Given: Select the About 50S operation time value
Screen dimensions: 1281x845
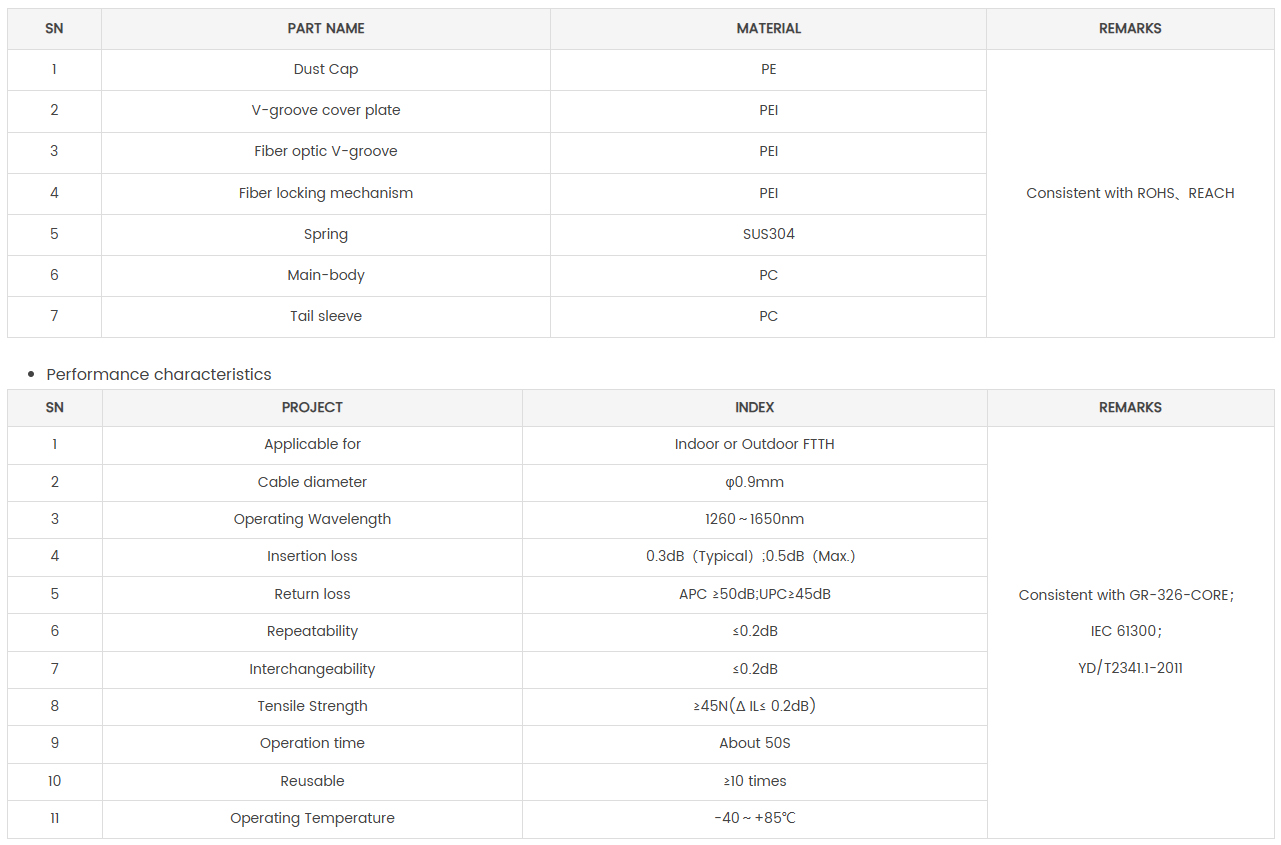Looking at the screenshot, I should pos(754,743).
